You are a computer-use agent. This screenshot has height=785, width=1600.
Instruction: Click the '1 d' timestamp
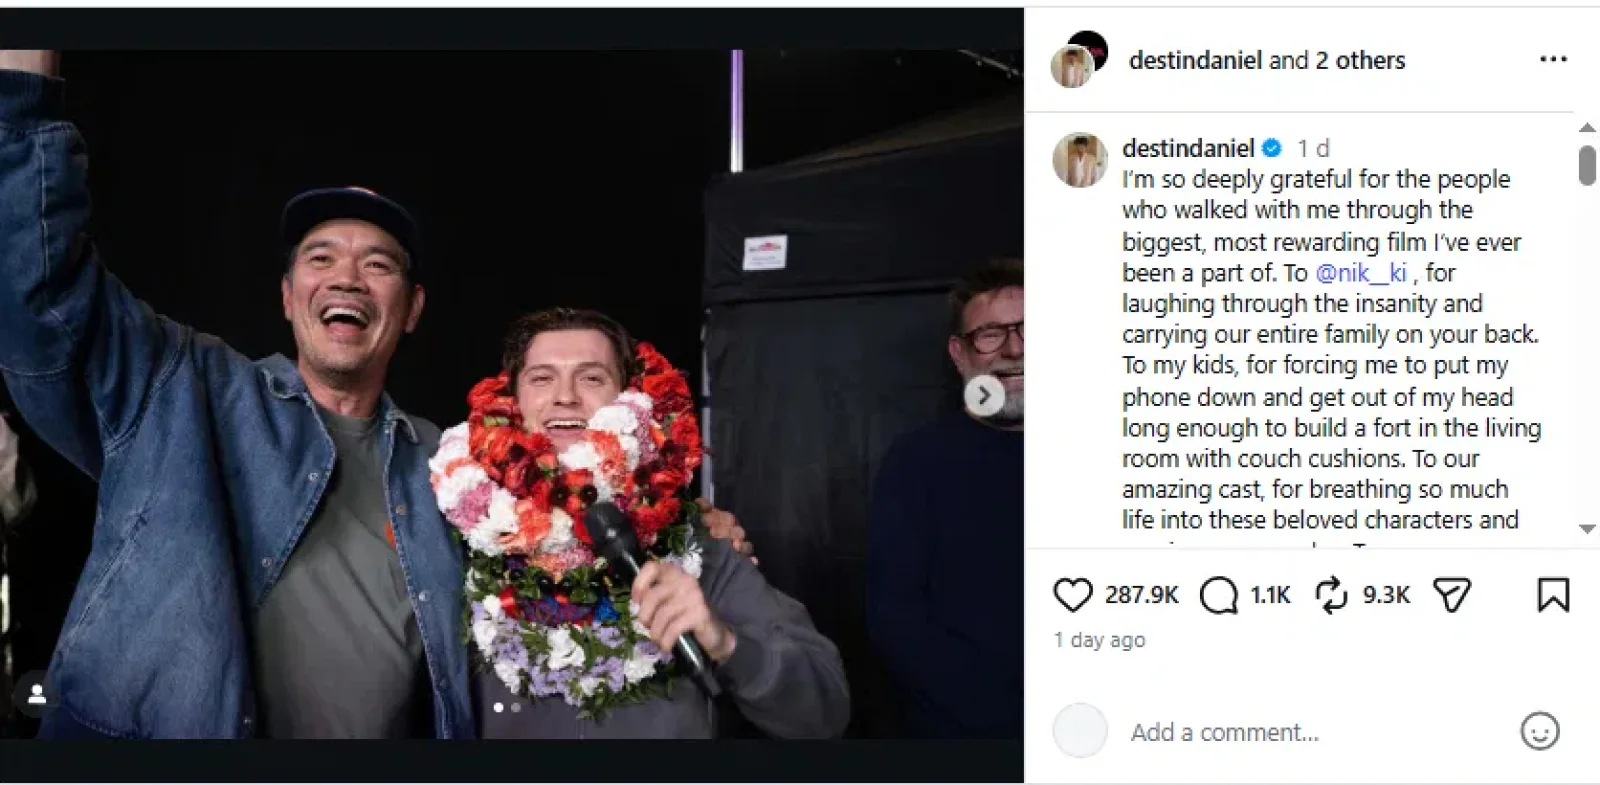pyautogui.click(x=1311, y=147)
